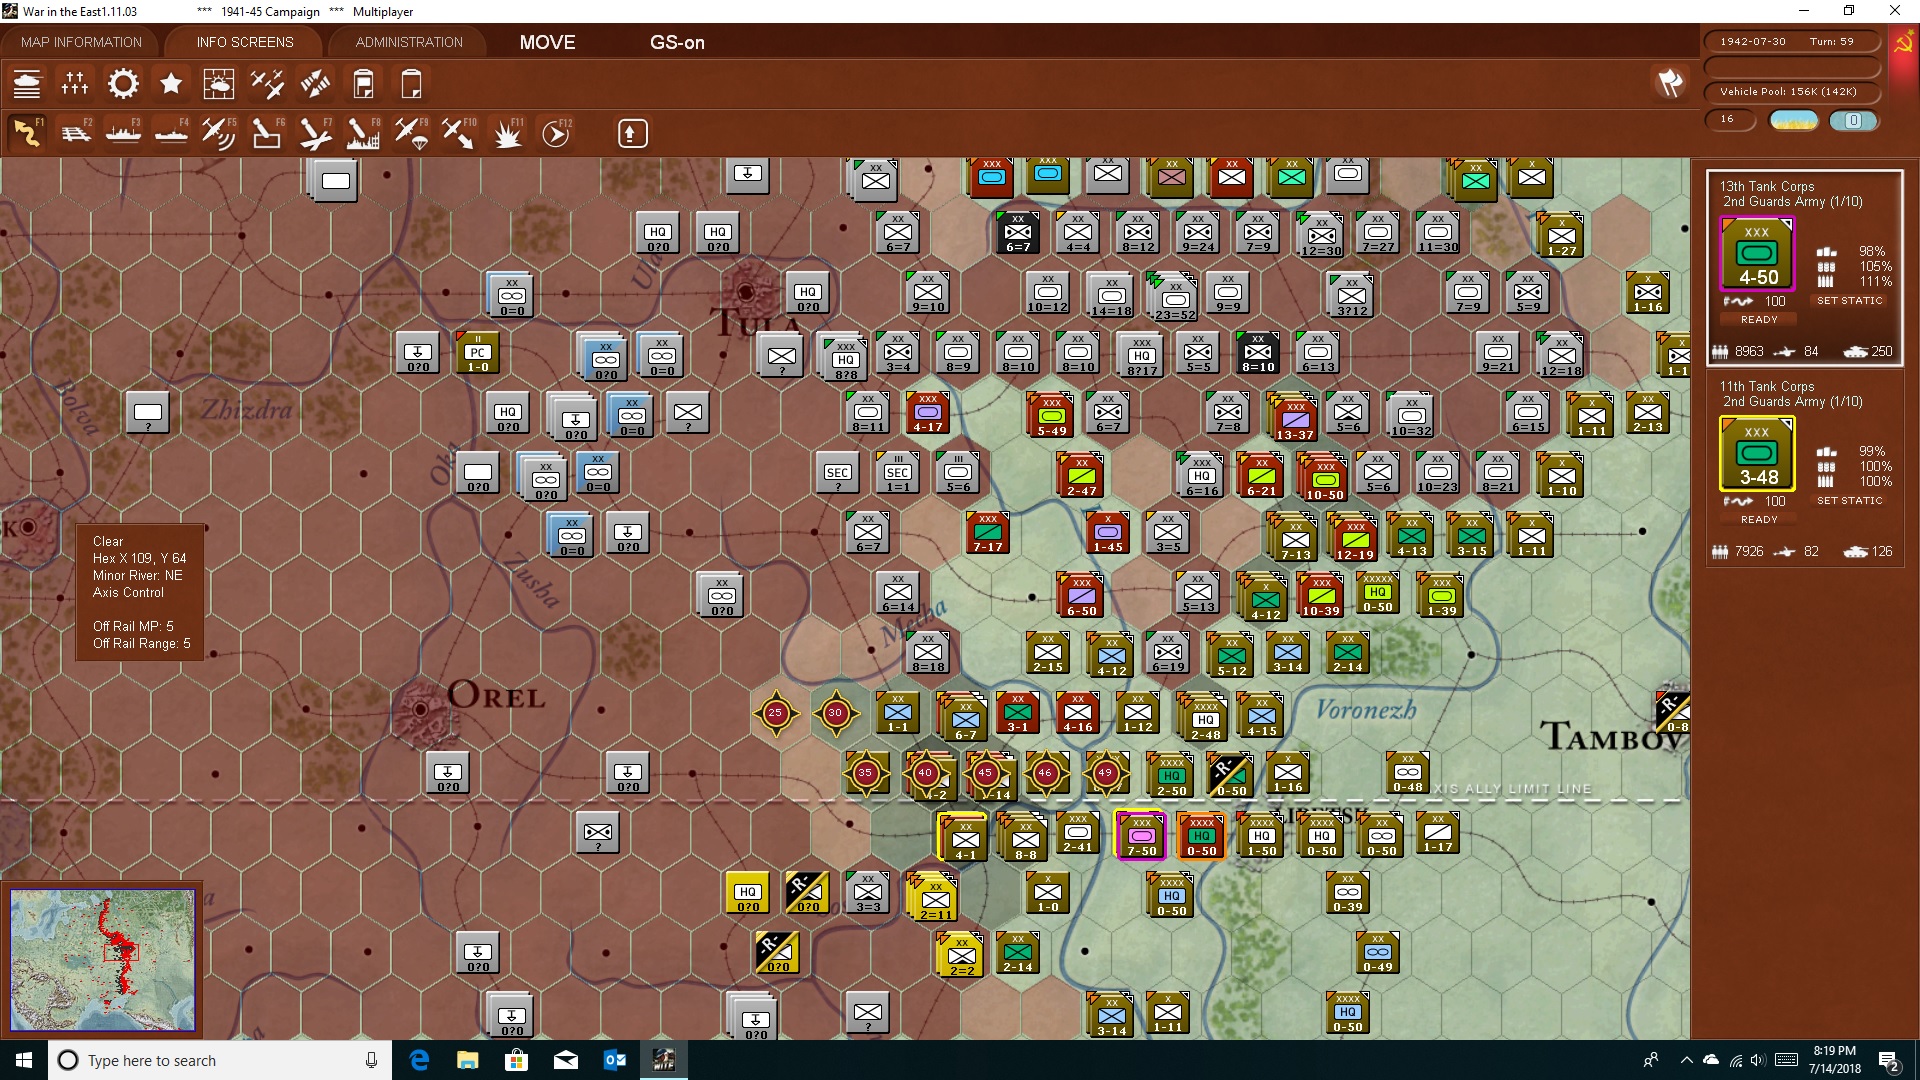The width and height of the screenshot is (1920, 1080).
Task: Click the white flags icon near date panel
Action: coord(1670,84)
